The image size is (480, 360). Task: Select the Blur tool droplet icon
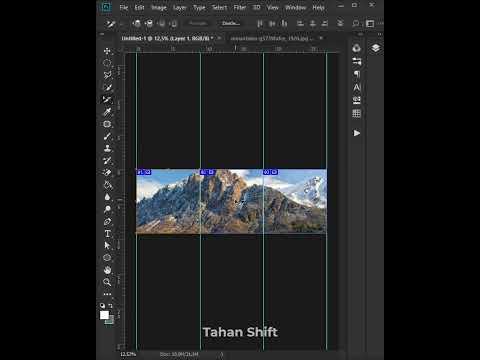[x=107, y=197]
